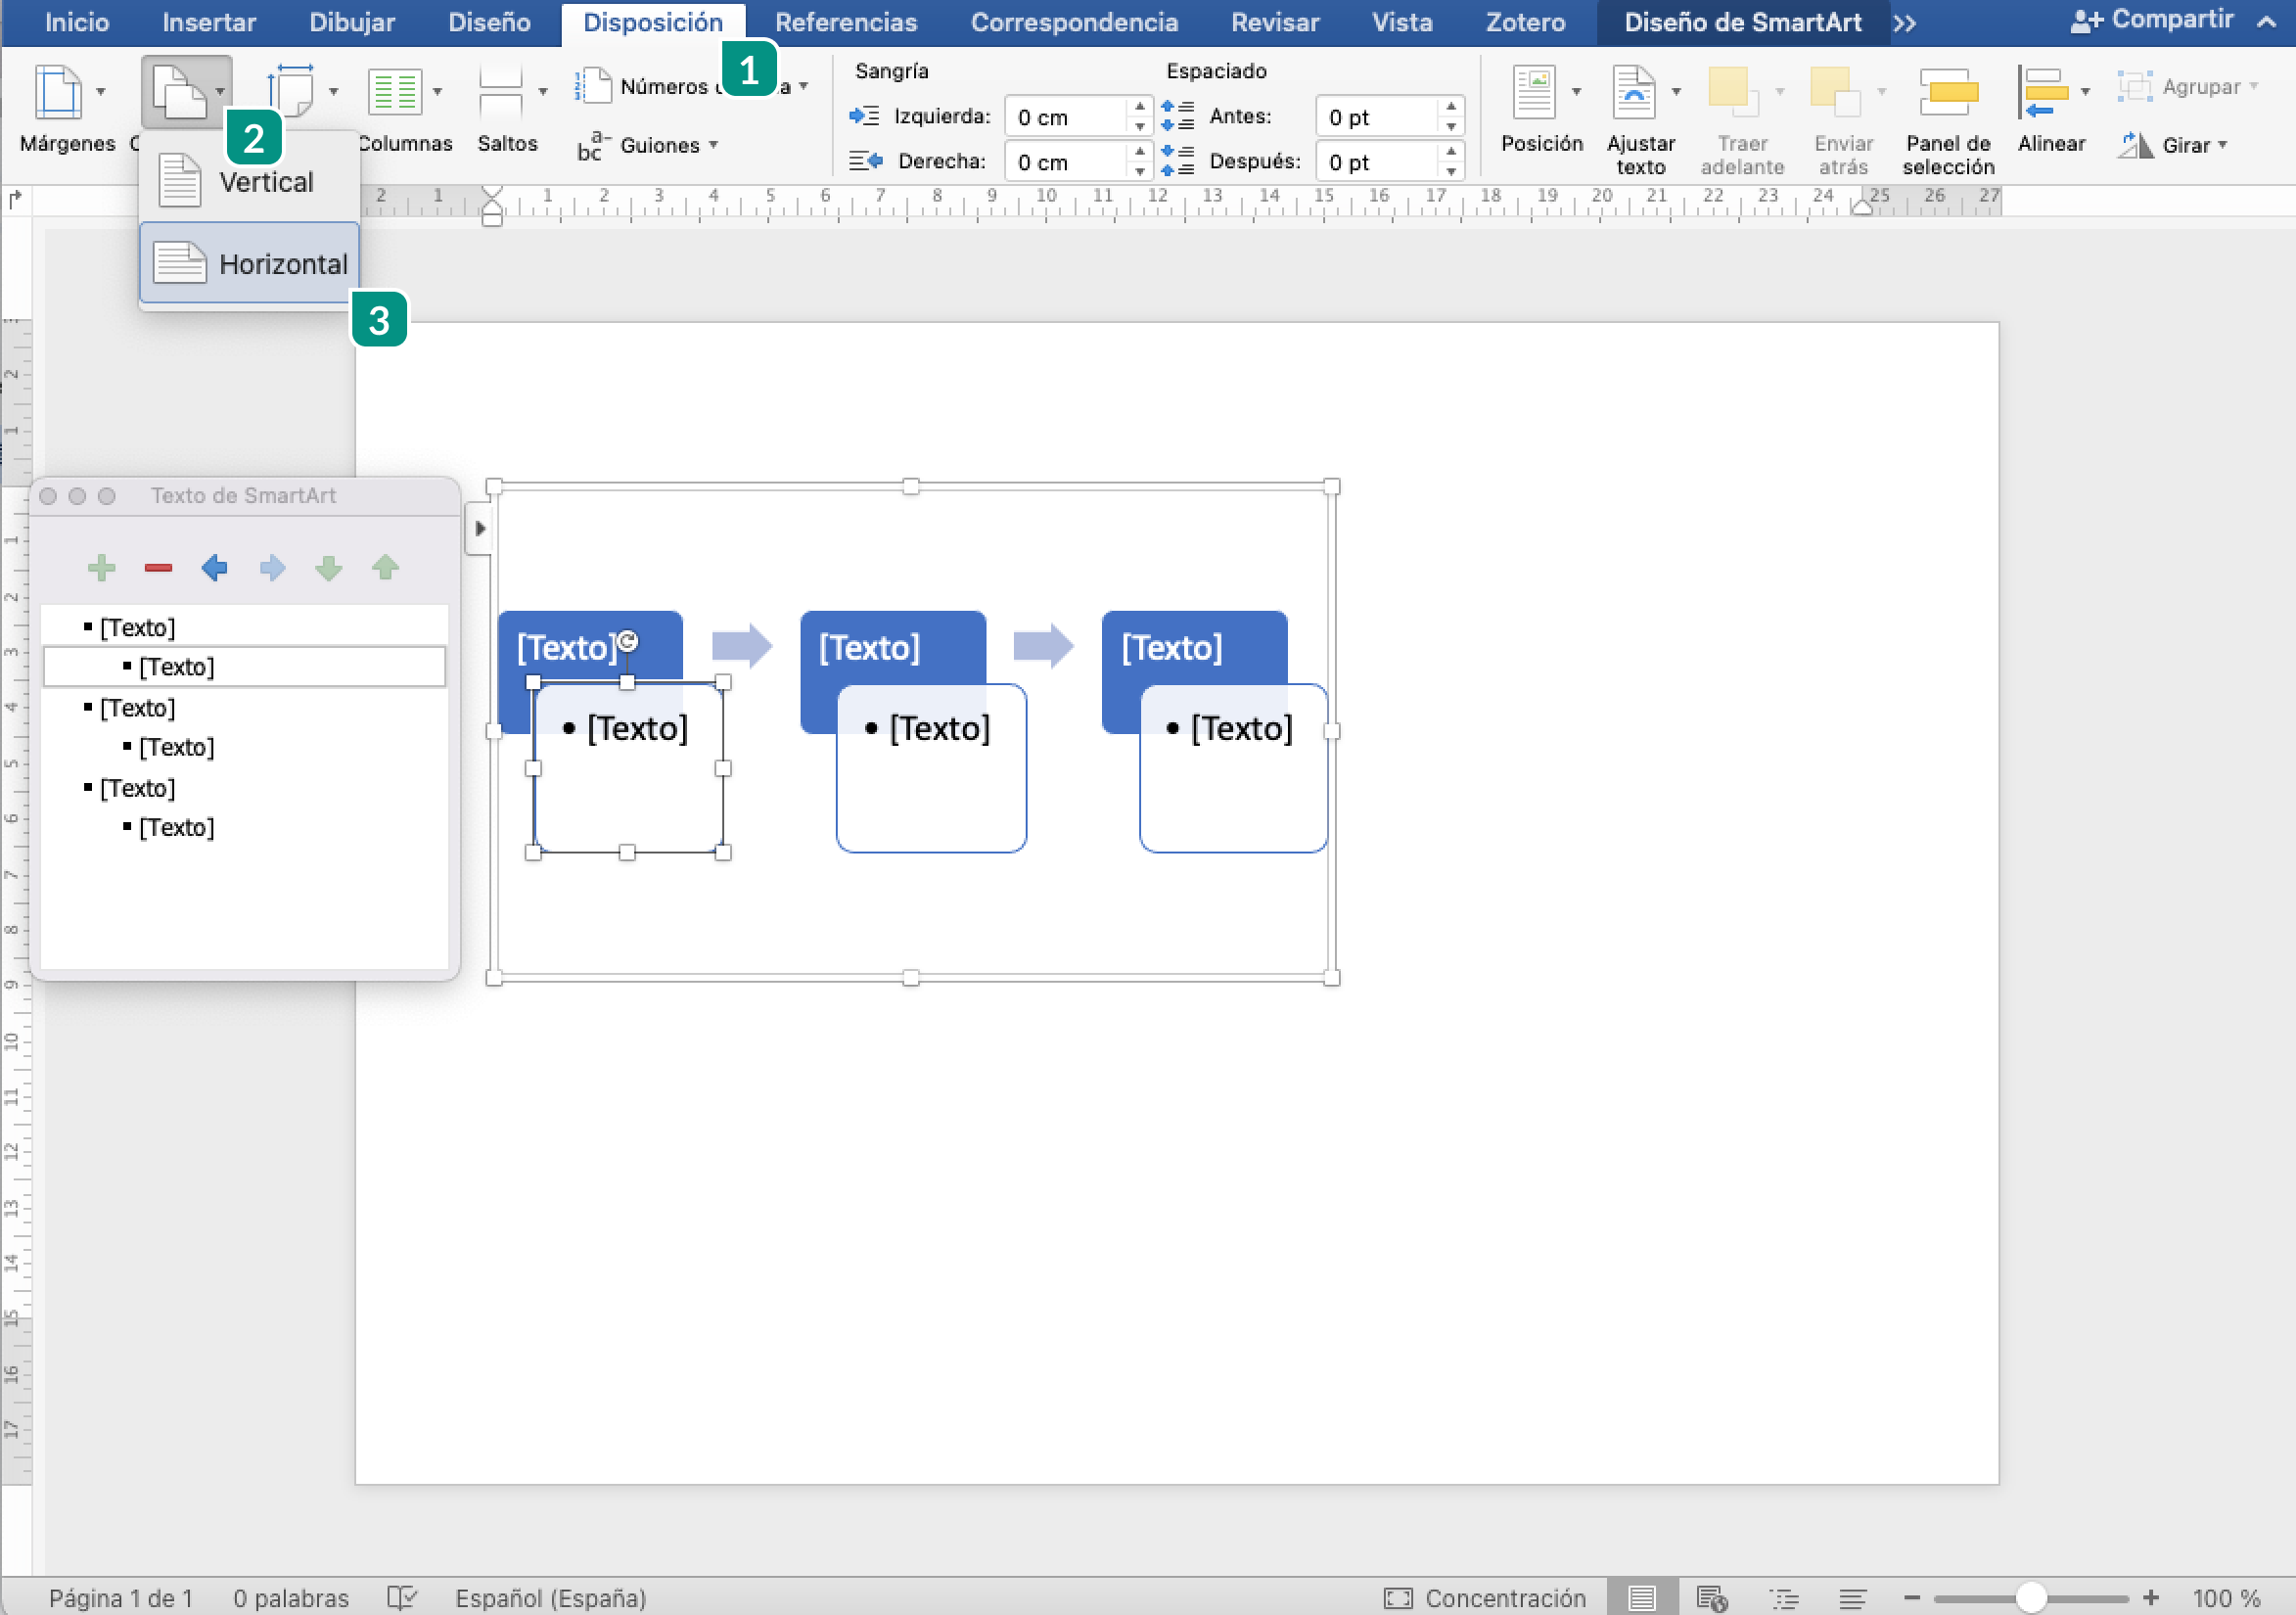The image size is (2296, 1615).
Task: Select first [Texto] tree item in SmartArt
Action: pos(138,625)
